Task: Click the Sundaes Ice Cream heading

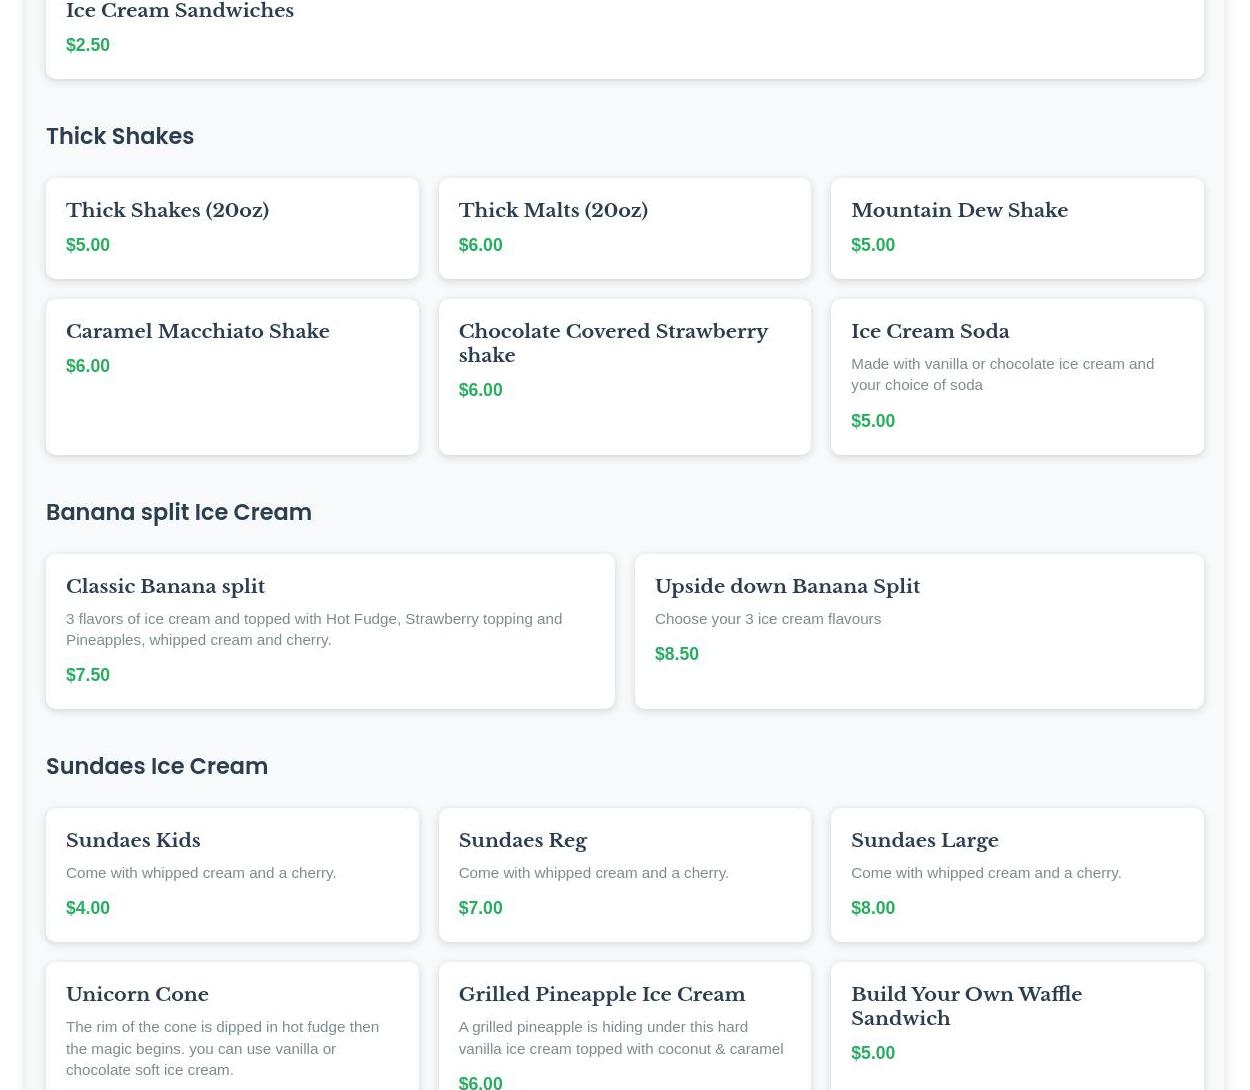Action: pos(157,766)
